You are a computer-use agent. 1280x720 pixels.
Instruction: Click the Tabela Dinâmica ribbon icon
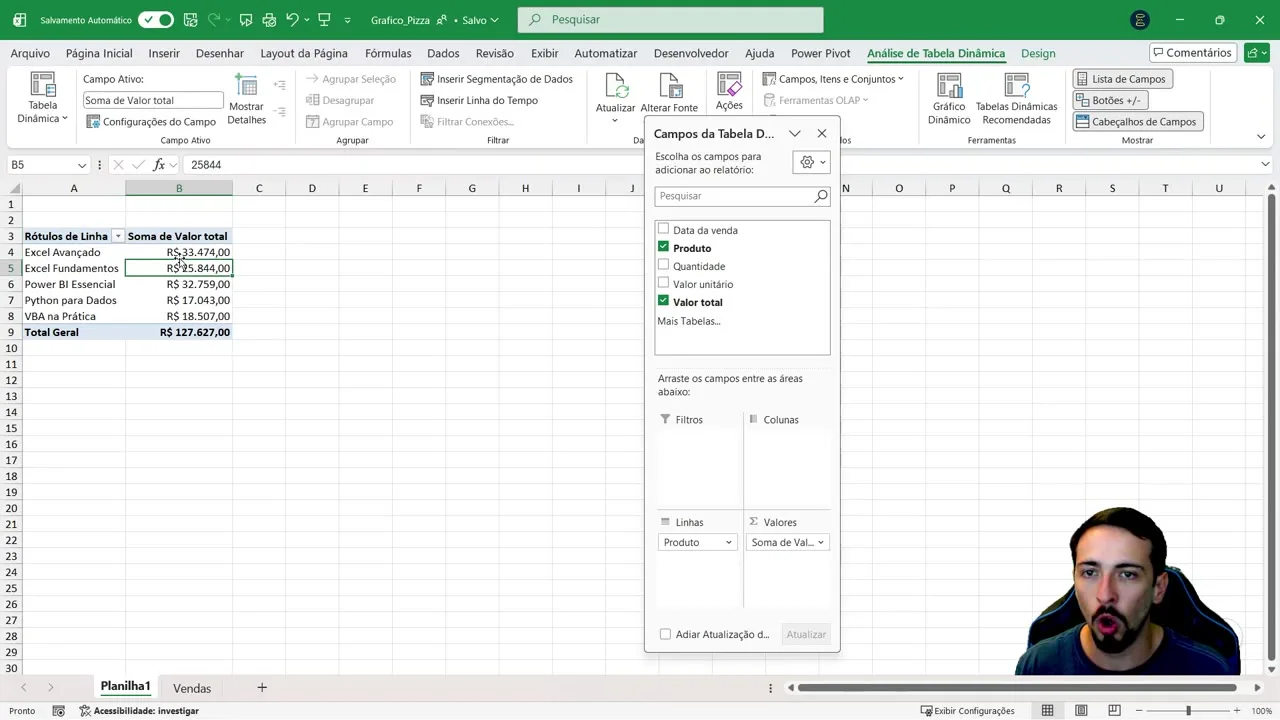[x=42, y=99]
